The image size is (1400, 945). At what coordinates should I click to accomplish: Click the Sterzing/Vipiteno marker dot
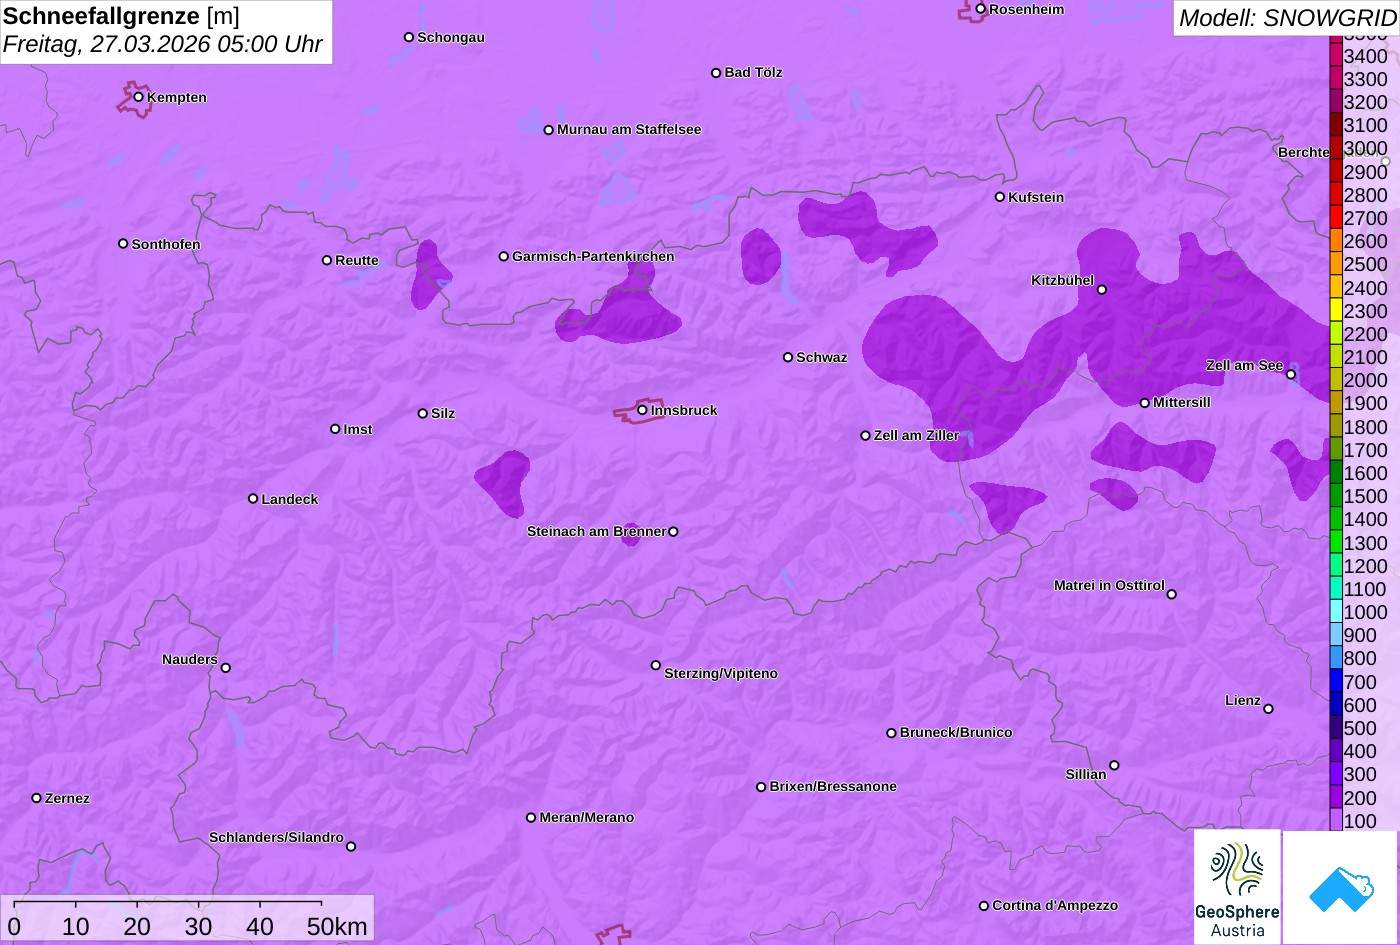coord(656,665)
